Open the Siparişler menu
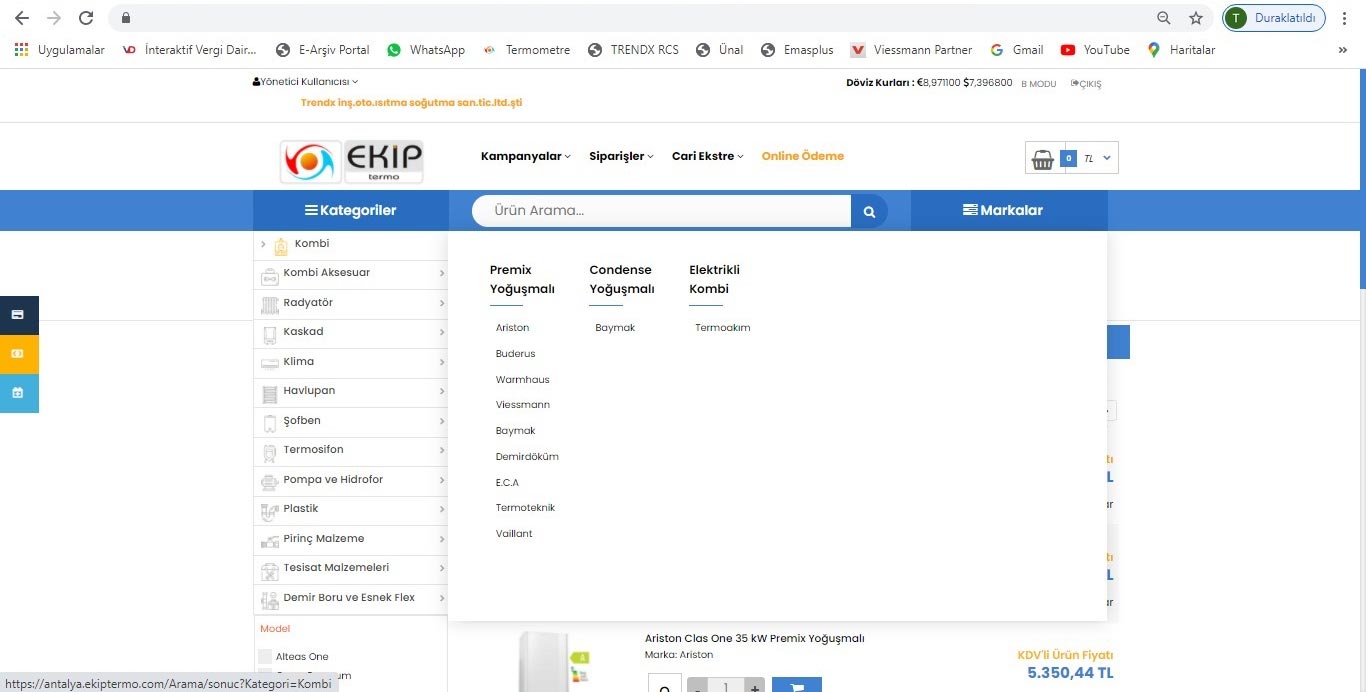The image size is (1366, 692). click(621, 156)
